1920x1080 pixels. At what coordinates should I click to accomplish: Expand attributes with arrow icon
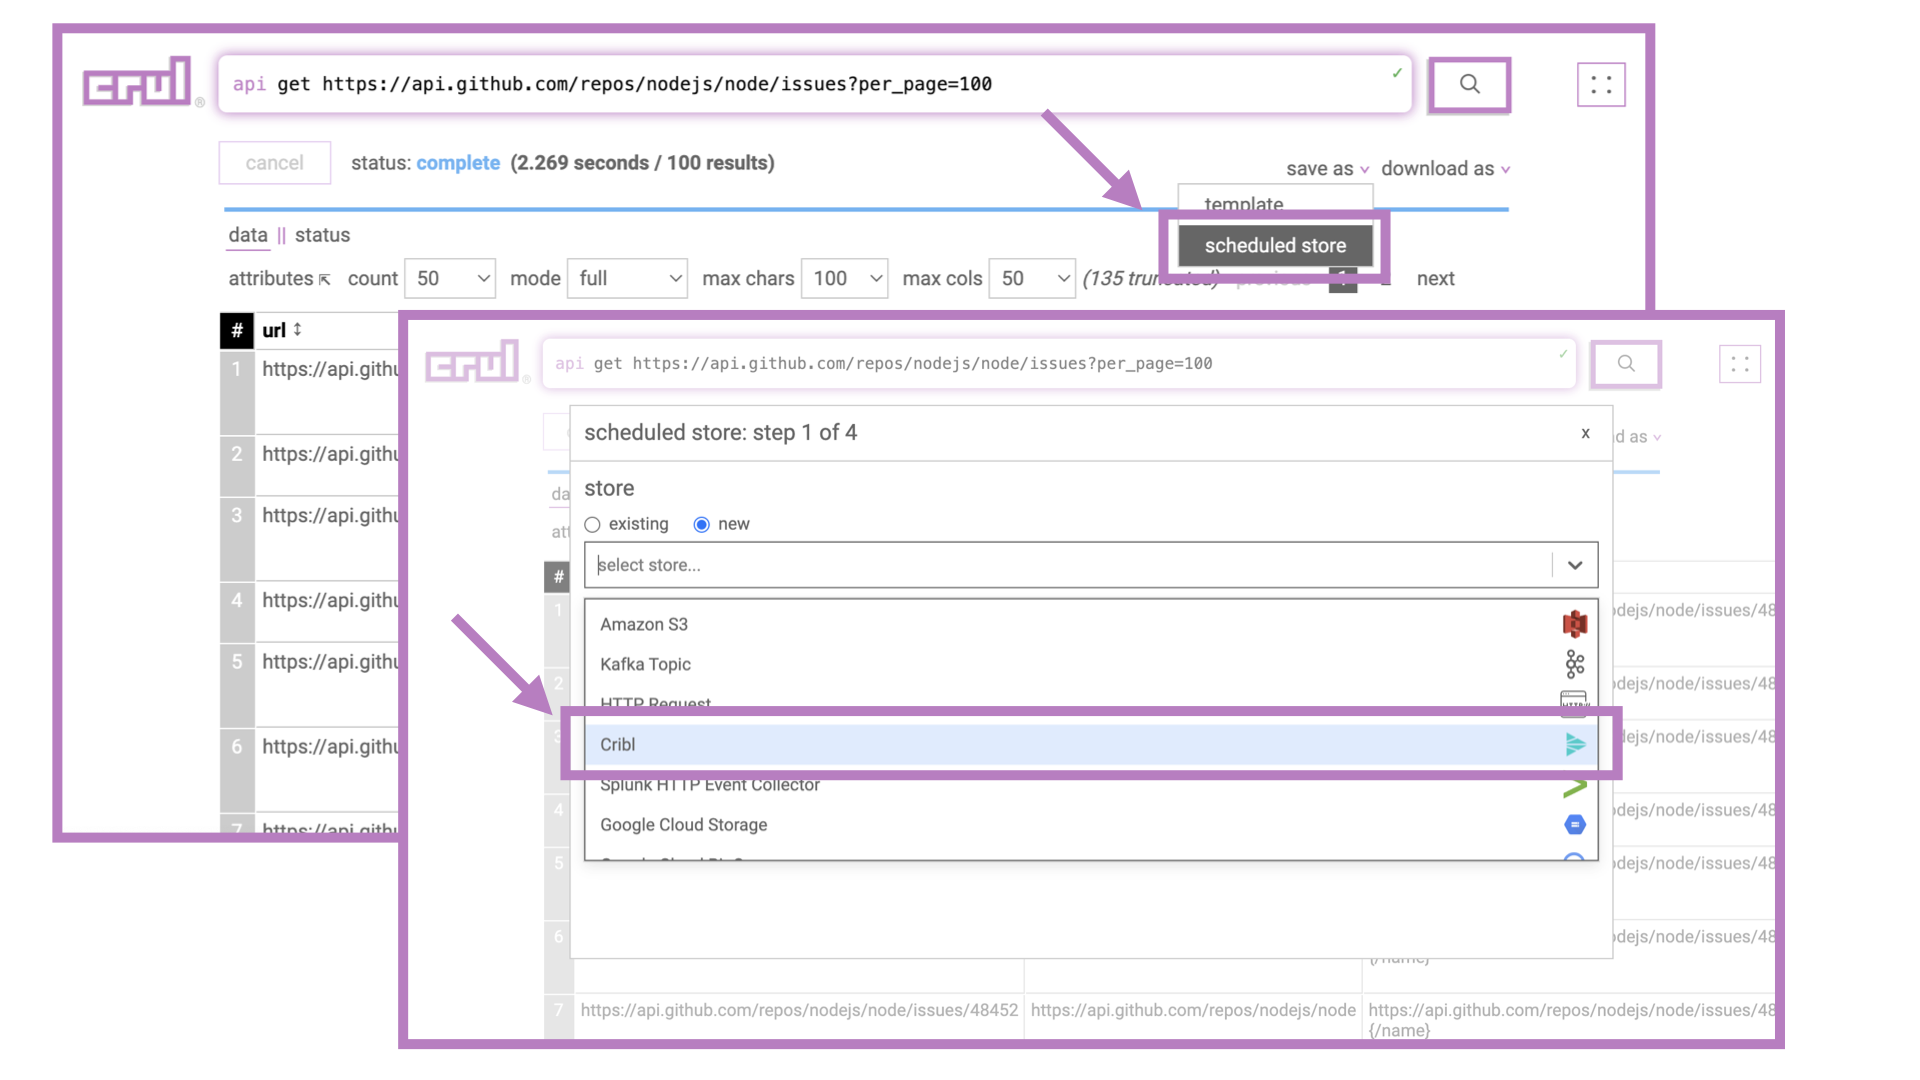[324, 280]
